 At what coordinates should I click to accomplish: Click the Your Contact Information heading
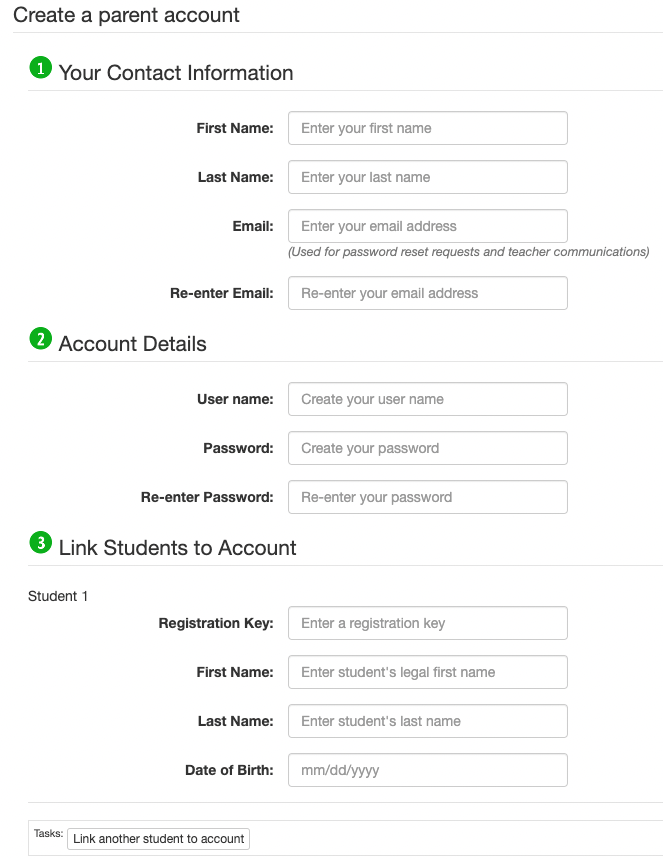click(176, 73)
